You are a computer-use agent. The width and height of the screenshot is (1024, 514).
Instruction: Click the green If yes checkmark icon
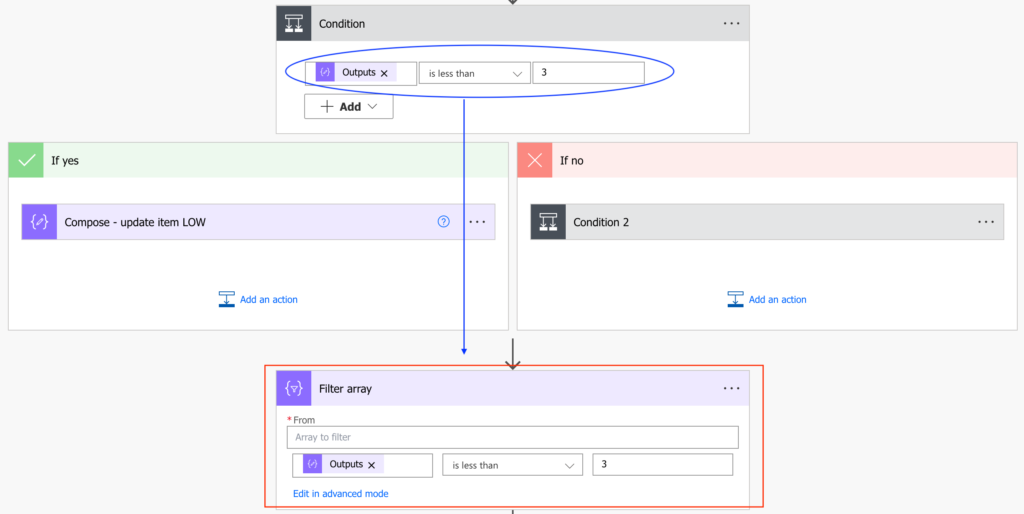tap(26, 161)
